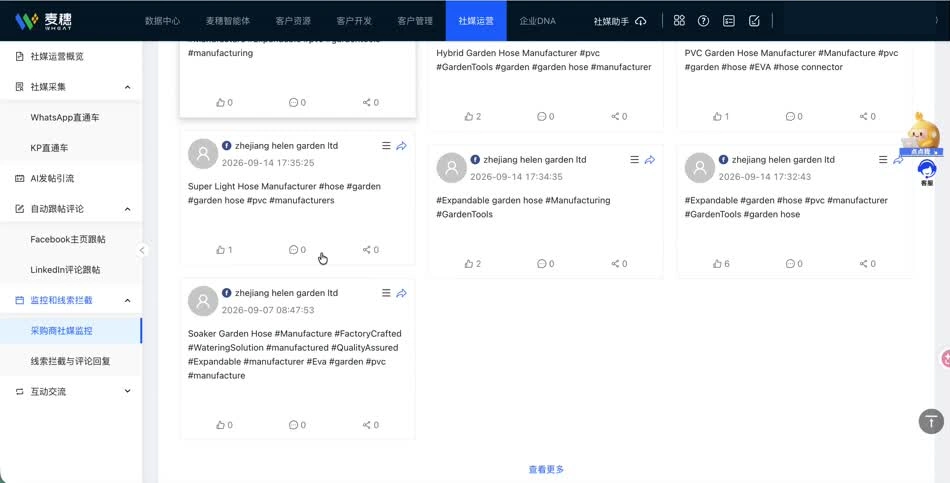
Task: Click the edit note icon in header
Action: click(754, 21)
